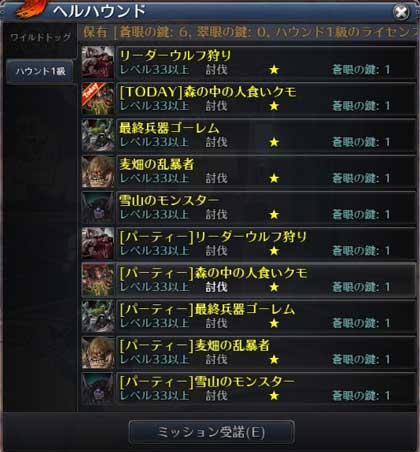Close the ヘルハウンド window

point(401,13)
